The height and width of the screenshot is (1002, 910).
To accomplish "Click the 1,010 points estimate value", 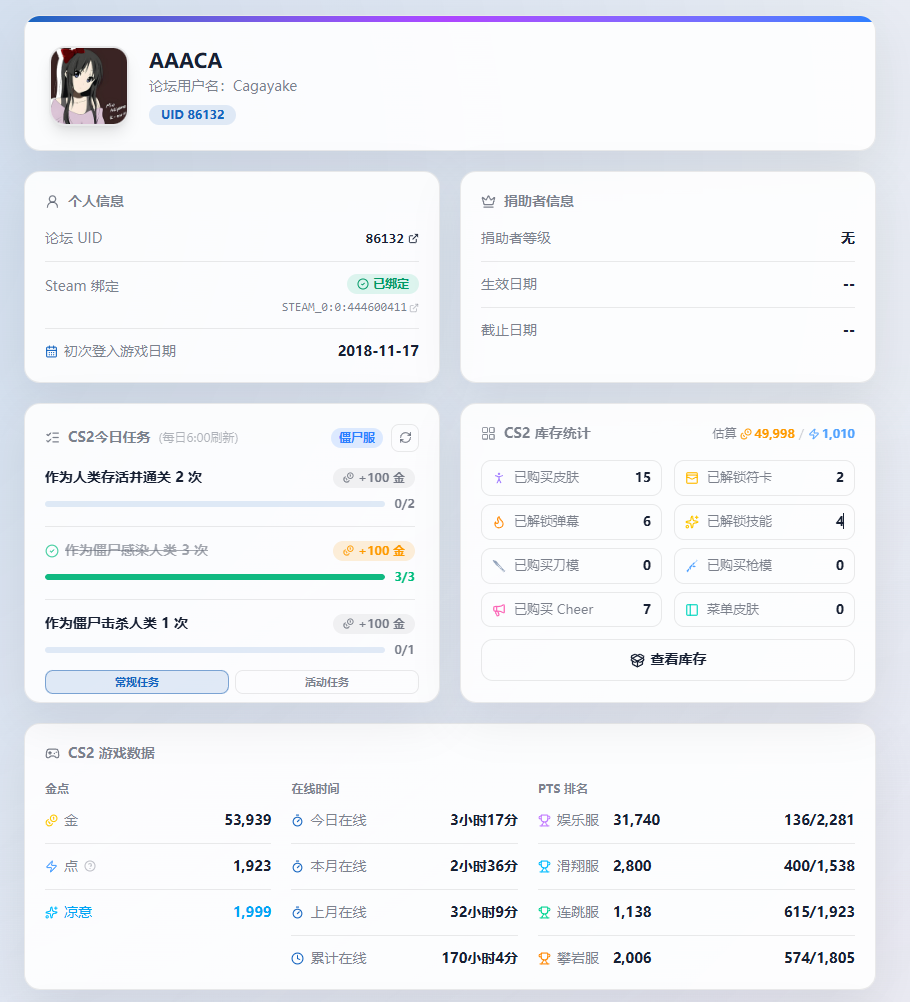I will click(838, 434).
